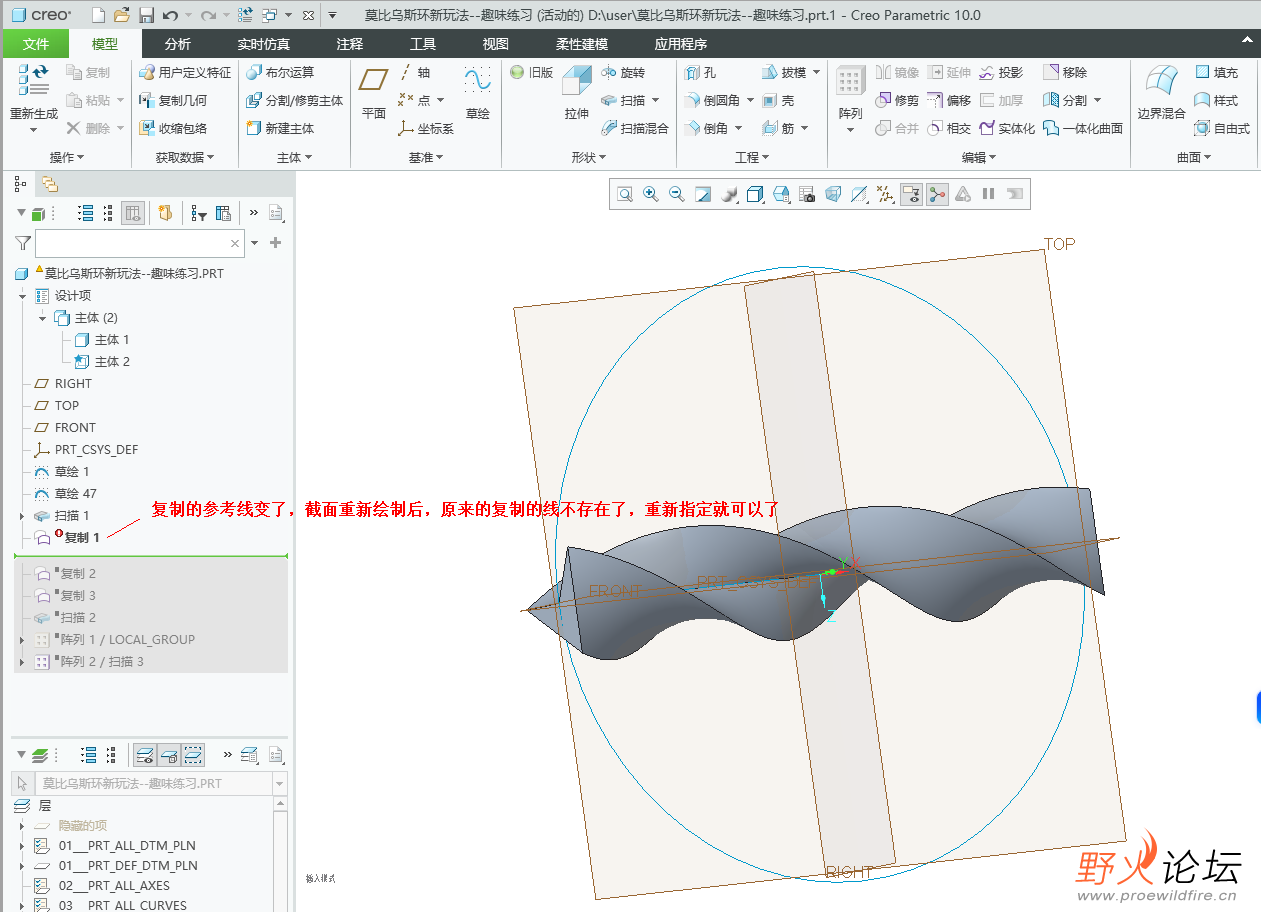
Task: Expand the 操作 group dropdown
Action: [x=67, y=158]
